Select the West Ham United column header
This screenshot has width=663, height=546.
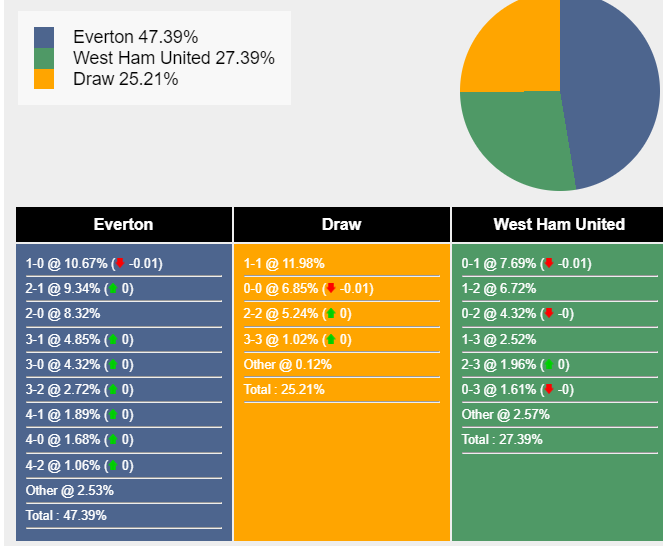click(558, 225)
